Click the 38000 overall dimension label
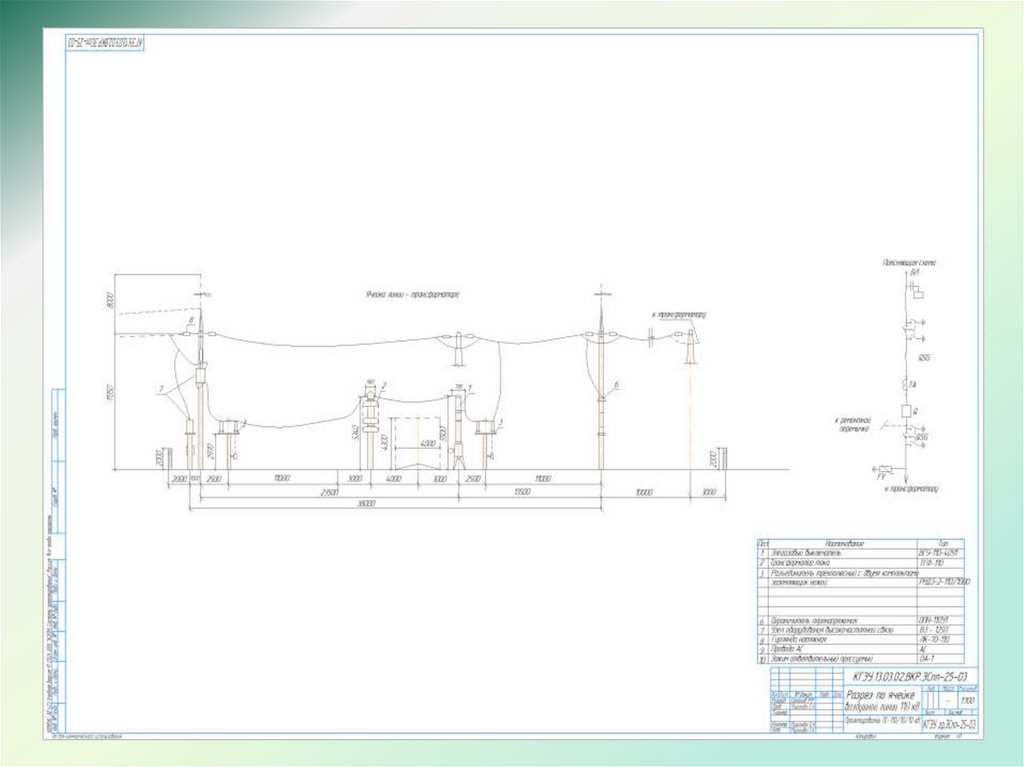 tap(366, 504)
